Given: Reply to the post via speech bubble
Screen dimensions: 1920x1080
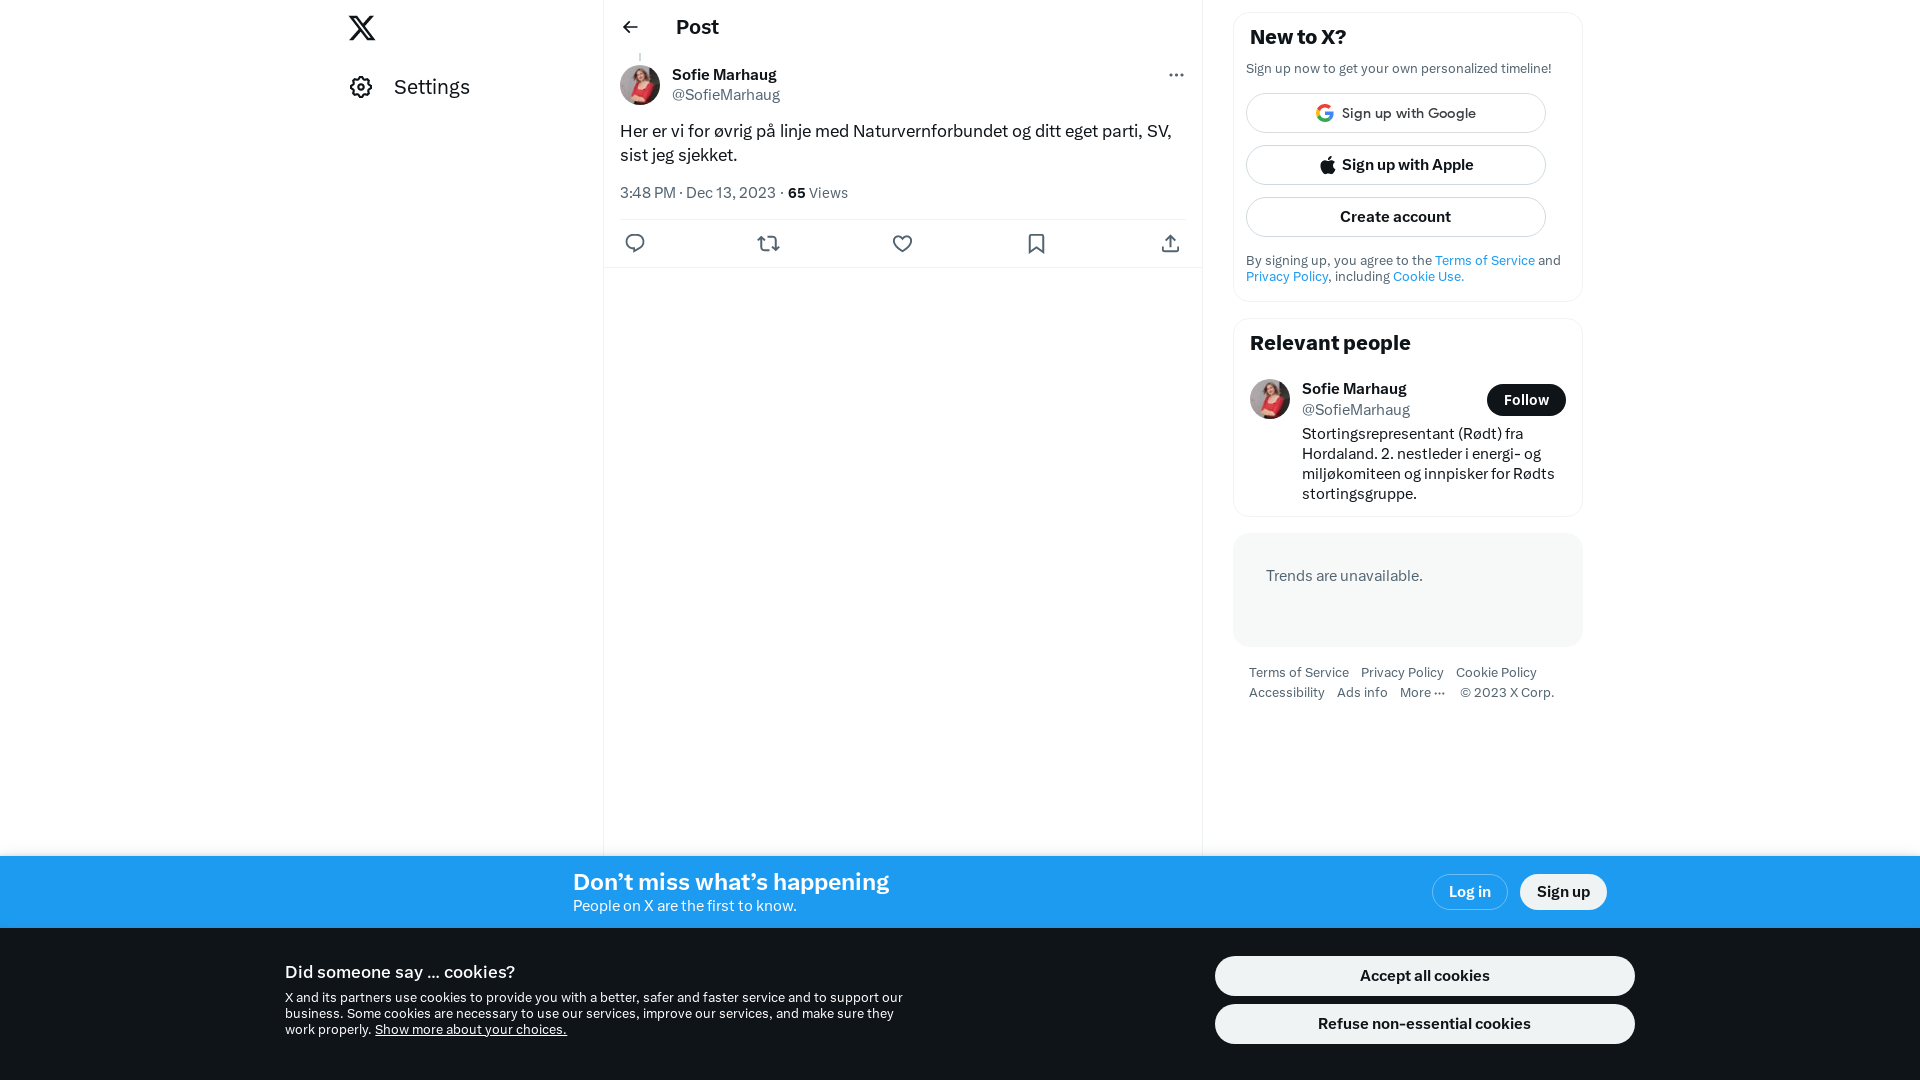Looking at the screenshot, I should 635,243.
